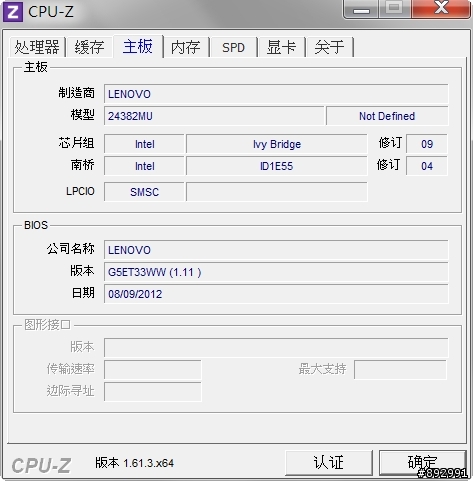Click the 芯片组 Intel vendor field
The width and height of the screenshot is (473, 481).
coord(144,144)
